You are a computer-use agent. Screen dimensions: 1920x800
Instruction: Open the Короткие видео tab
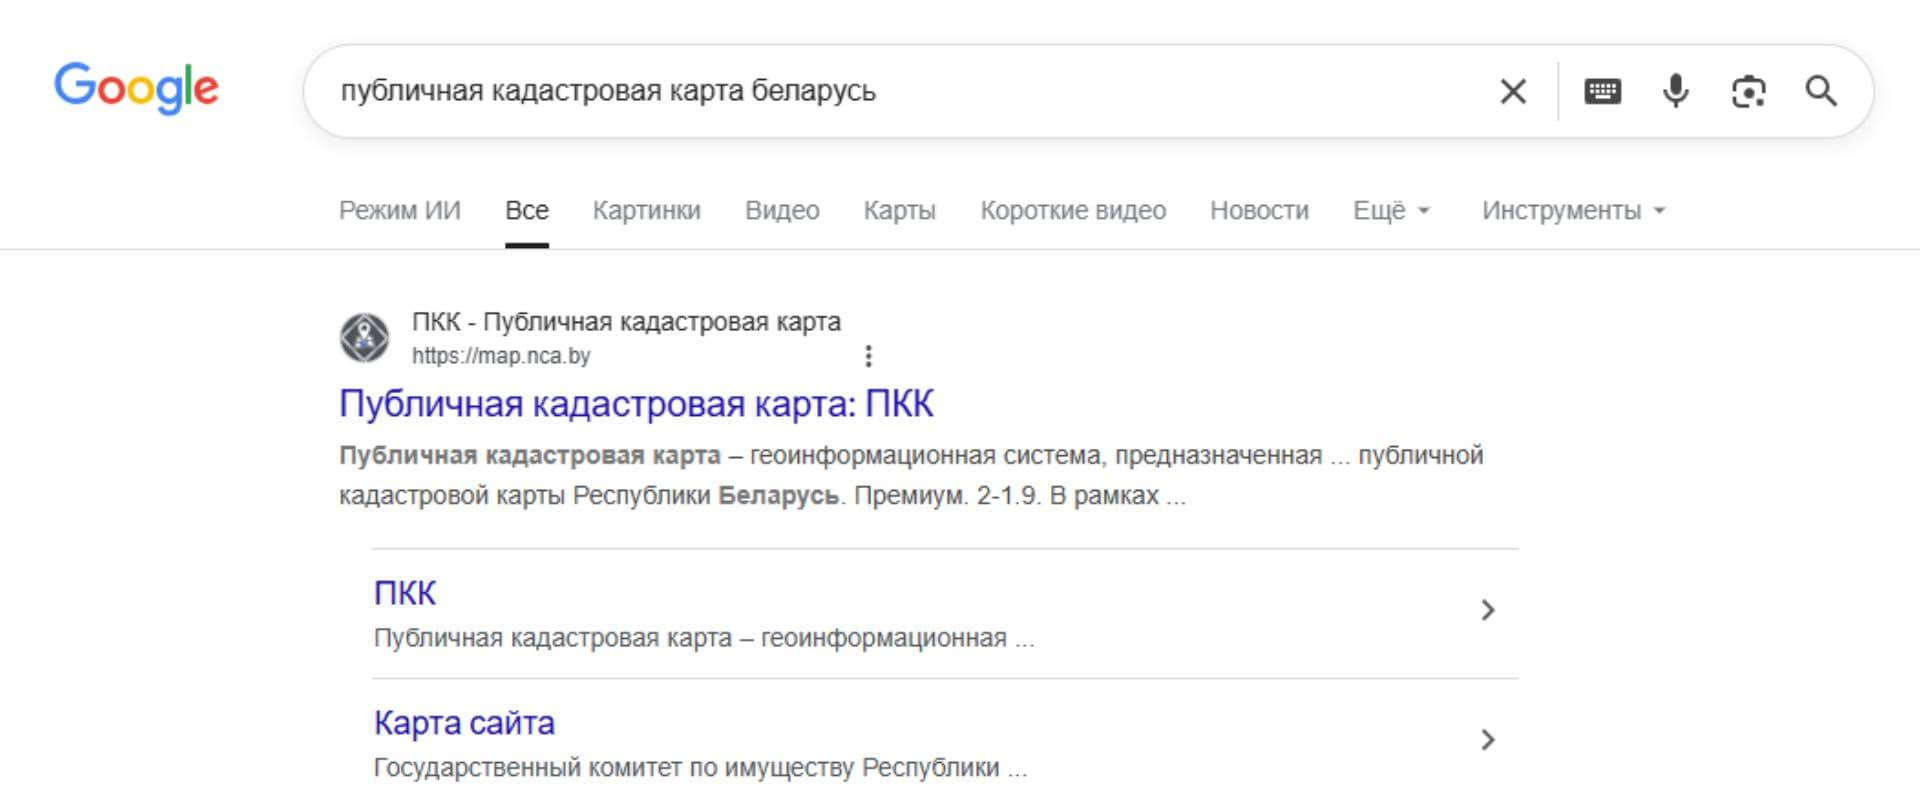(1073, 210)
